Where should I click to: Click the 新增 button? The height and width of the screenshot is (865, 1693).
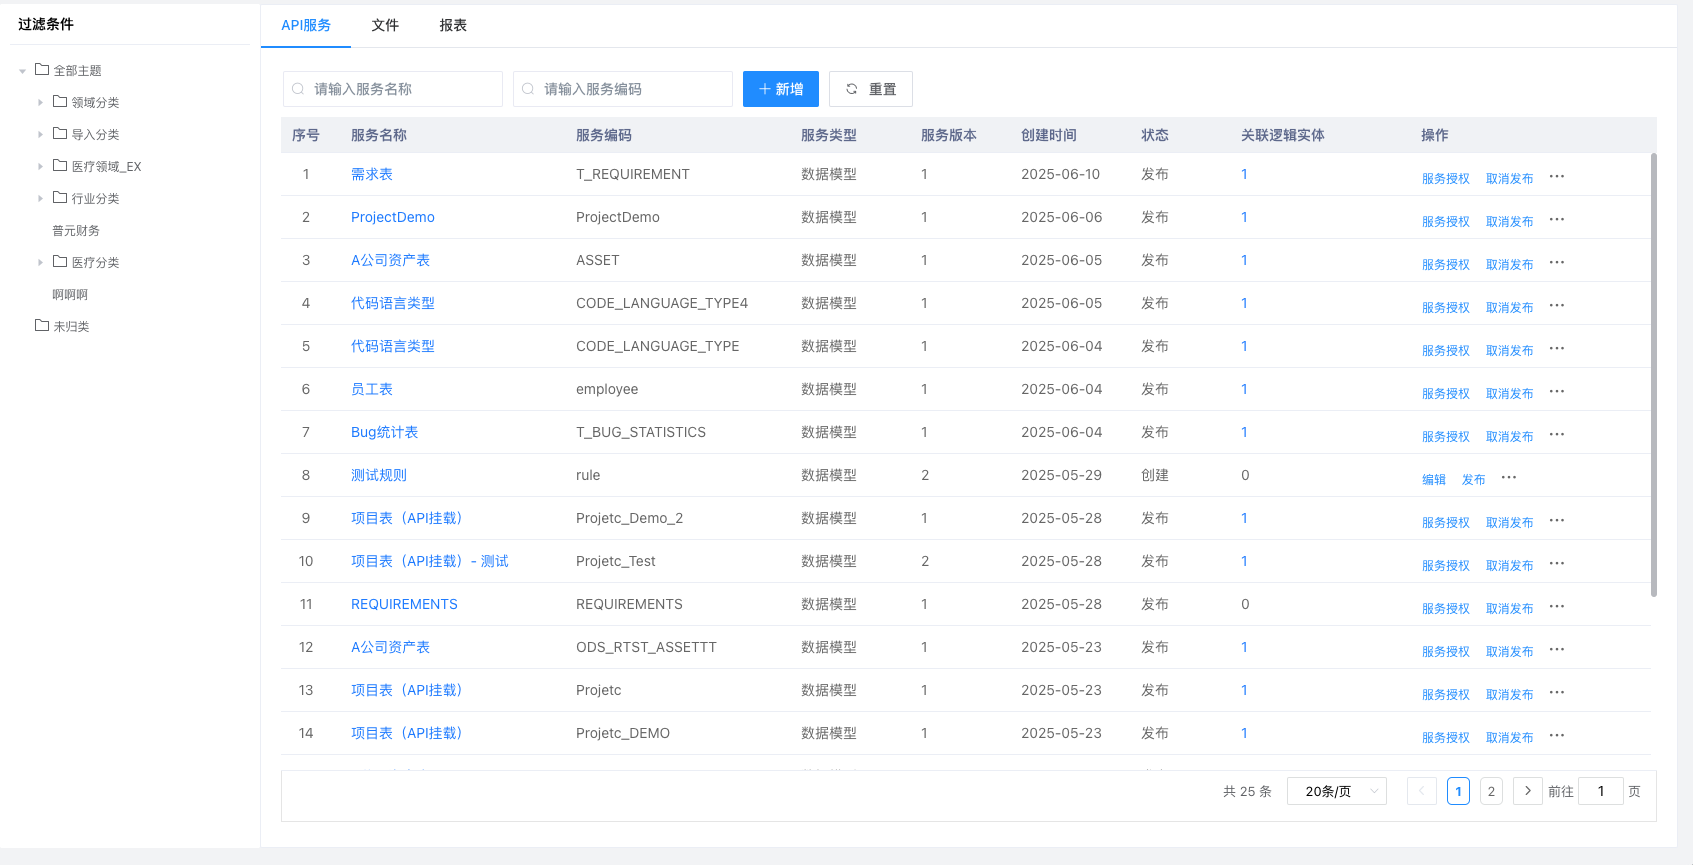pyautogui.click(x=780, y=89)
